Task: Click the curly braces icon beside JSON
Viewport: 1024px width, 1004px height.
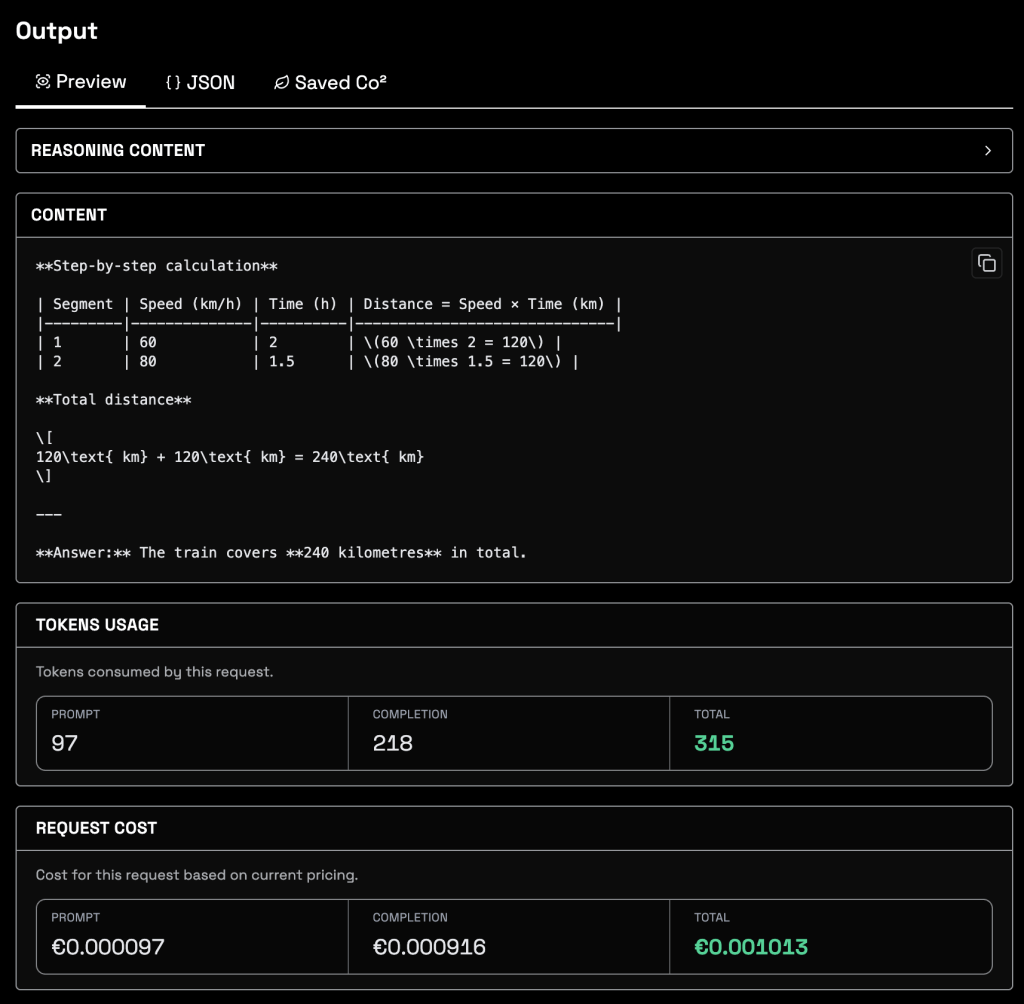Action: (x=173, y=83)
